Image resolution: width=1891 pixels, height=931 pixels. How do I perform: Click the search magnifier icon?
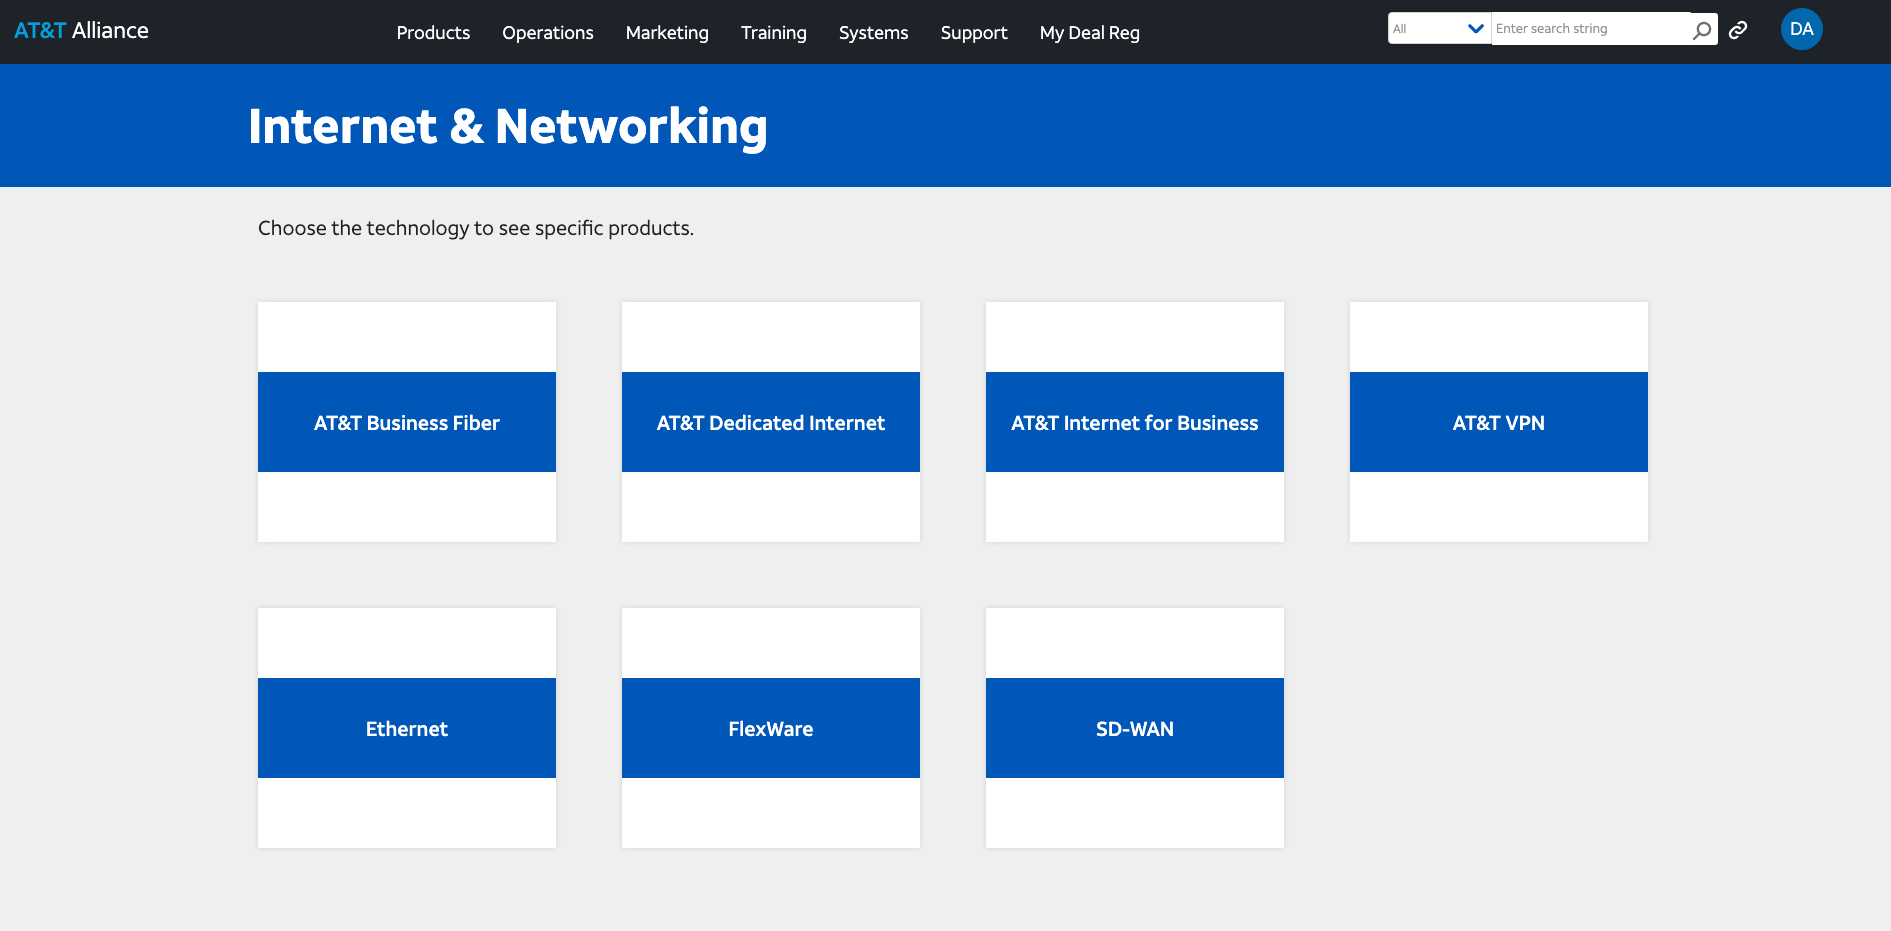(1702, 30)
